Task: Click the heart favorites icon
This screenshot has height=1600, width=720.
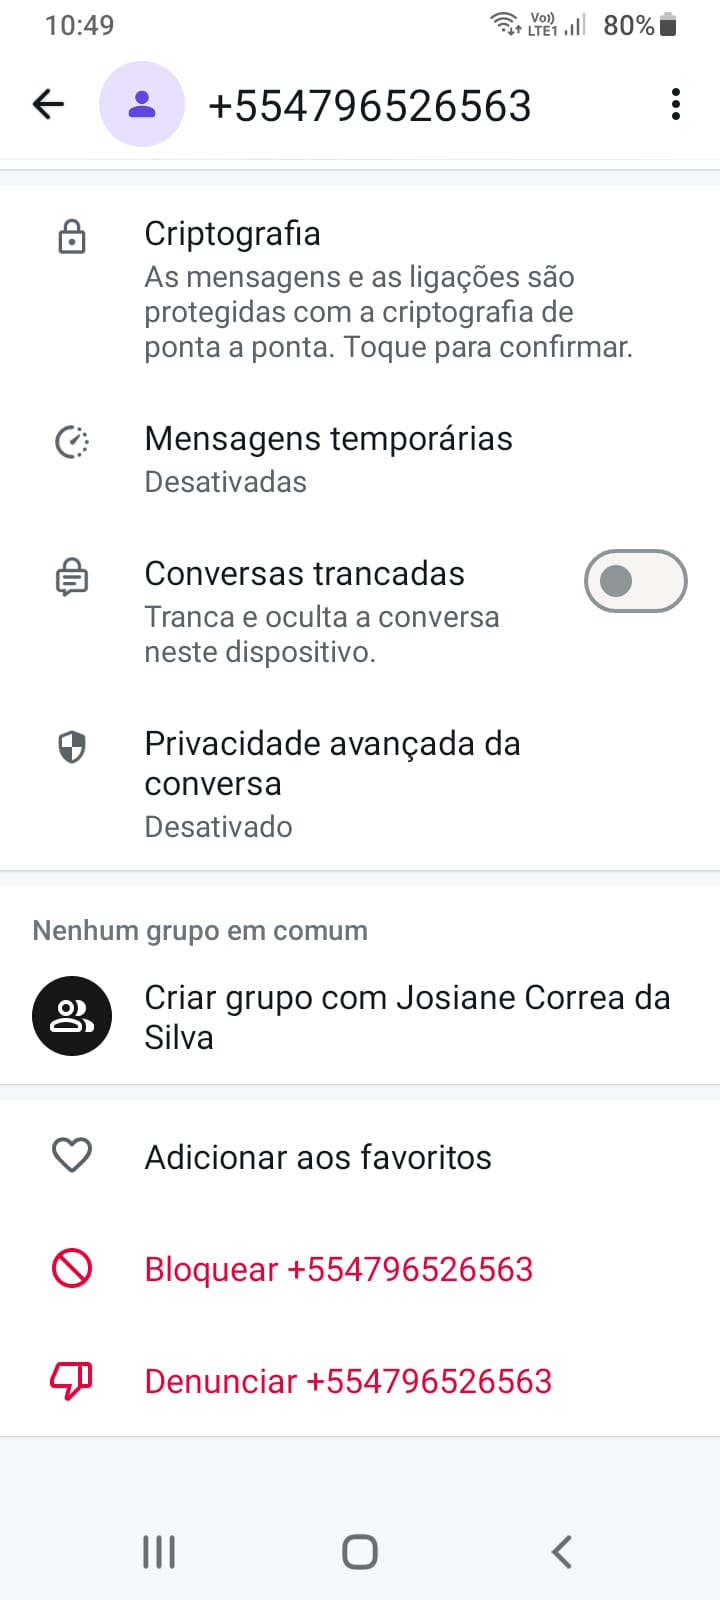Action: 72,1156
